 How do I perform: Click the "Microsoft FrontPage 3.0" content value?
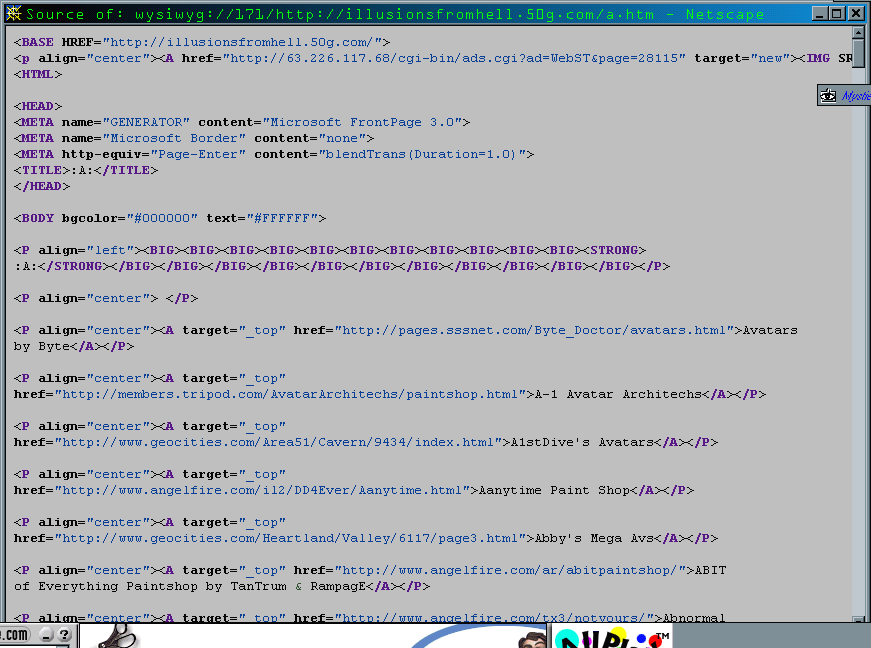[x=362, y=122]
